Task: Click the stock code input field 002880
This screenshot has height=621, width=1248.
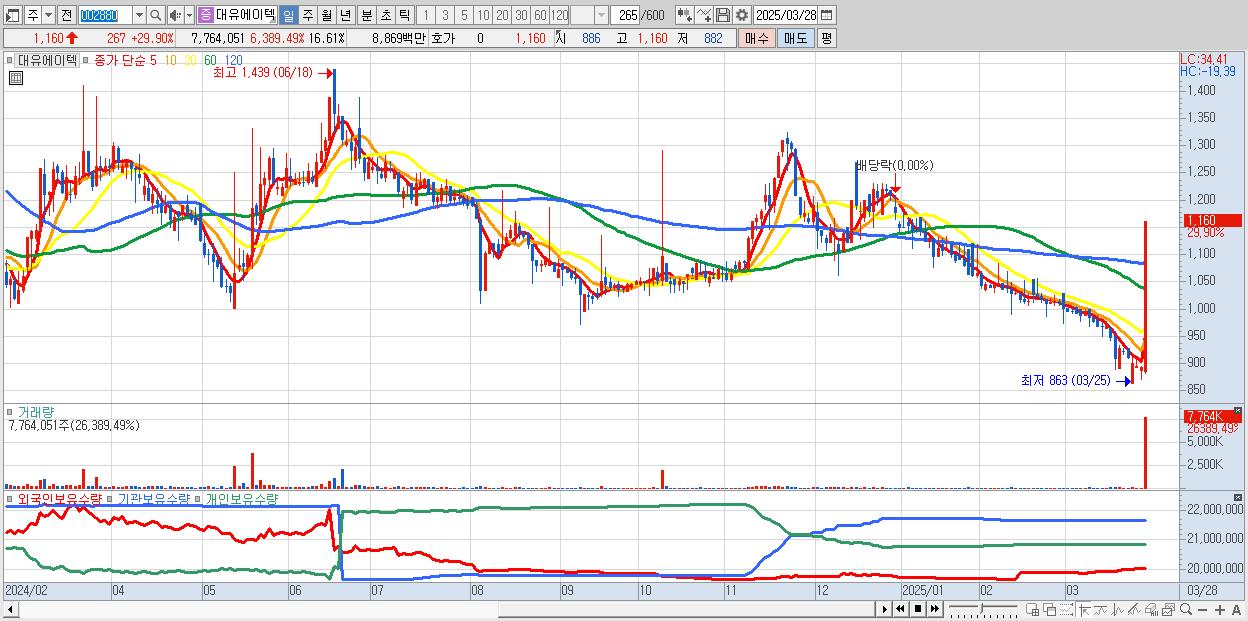Action: point(106,15)
